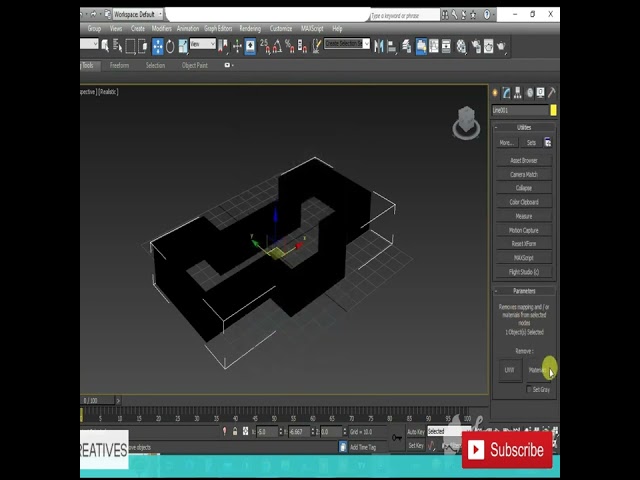Click the Mirror tool icon
640x480 pixels.
pyautogui.click(x=379, y=46)
